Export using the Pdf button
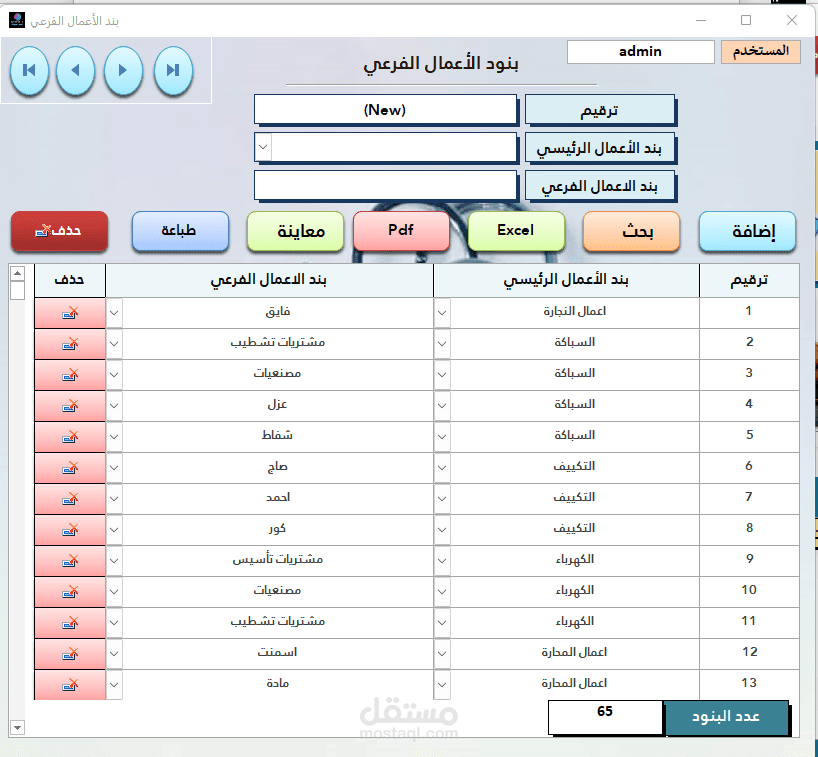Image resolution: width=818 pixels, height=757 pixels. coord(401,231)
